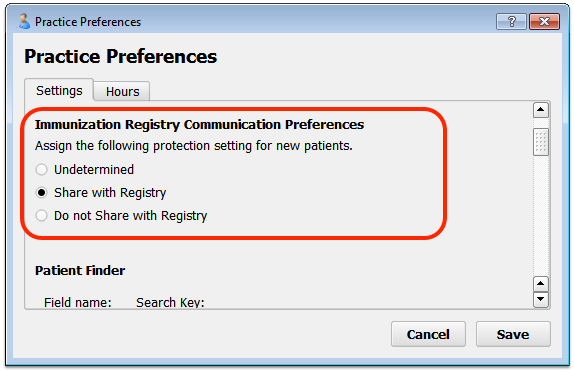Click the lower scrollbar up arrow

coord(541,283)
